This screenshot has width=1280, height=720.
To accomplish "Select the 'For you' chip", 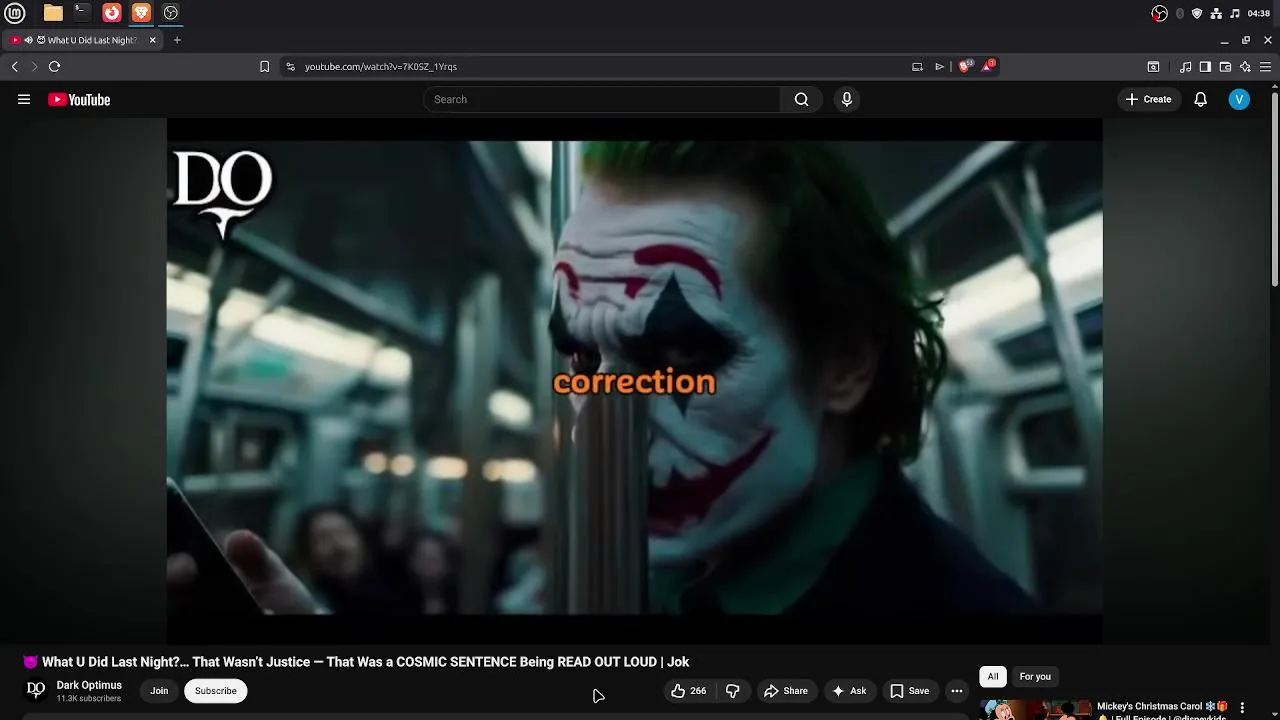I will [x=1035, y=677].
